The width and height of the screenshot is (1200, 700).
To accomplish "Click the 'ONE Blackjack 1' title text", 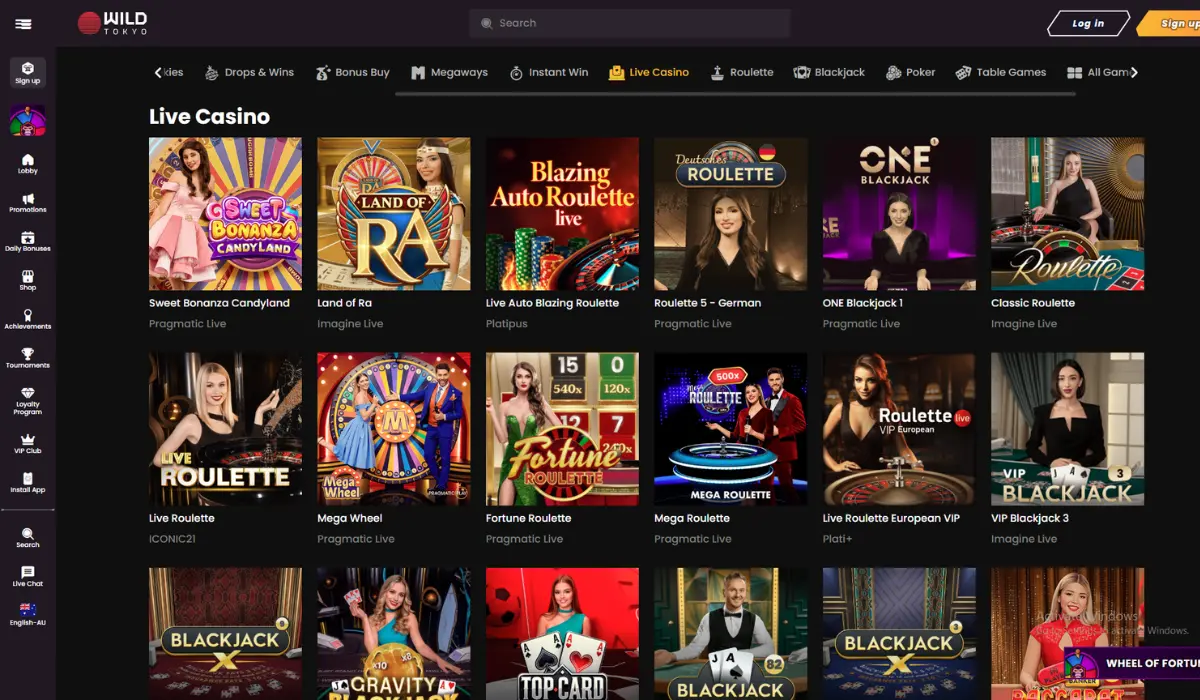I will click(x=863, y=303).
